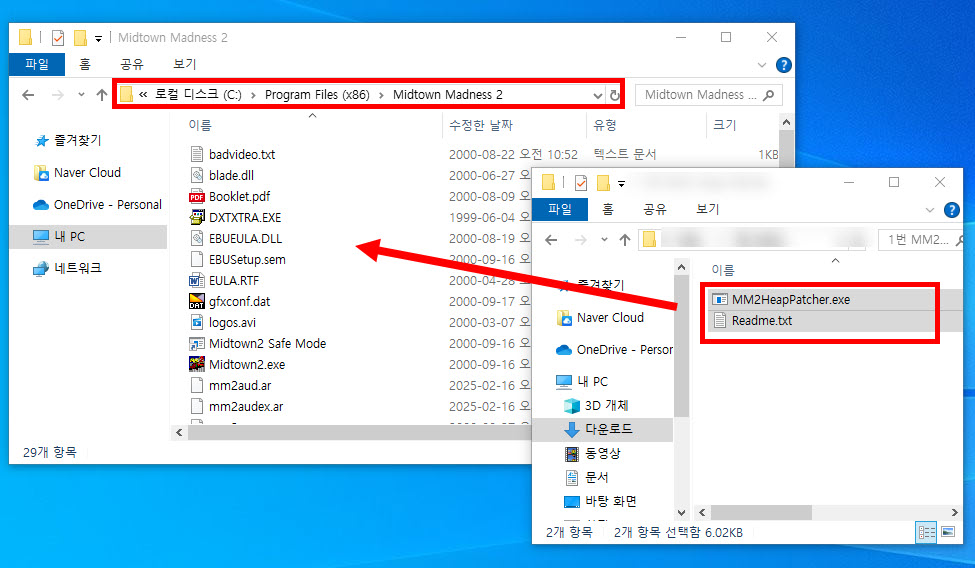Open the 공유 tab in Midtown Madness 2 window
The image size is (975, 568).
click(132, 64)
